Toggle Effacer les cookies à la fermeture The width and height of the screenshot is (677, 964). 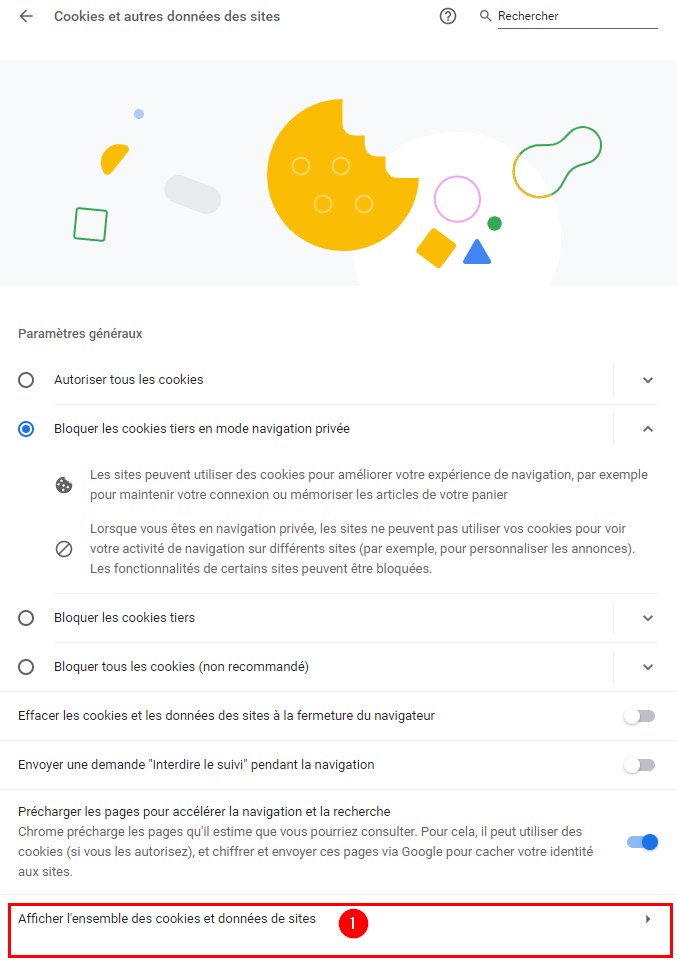point(639,716)
